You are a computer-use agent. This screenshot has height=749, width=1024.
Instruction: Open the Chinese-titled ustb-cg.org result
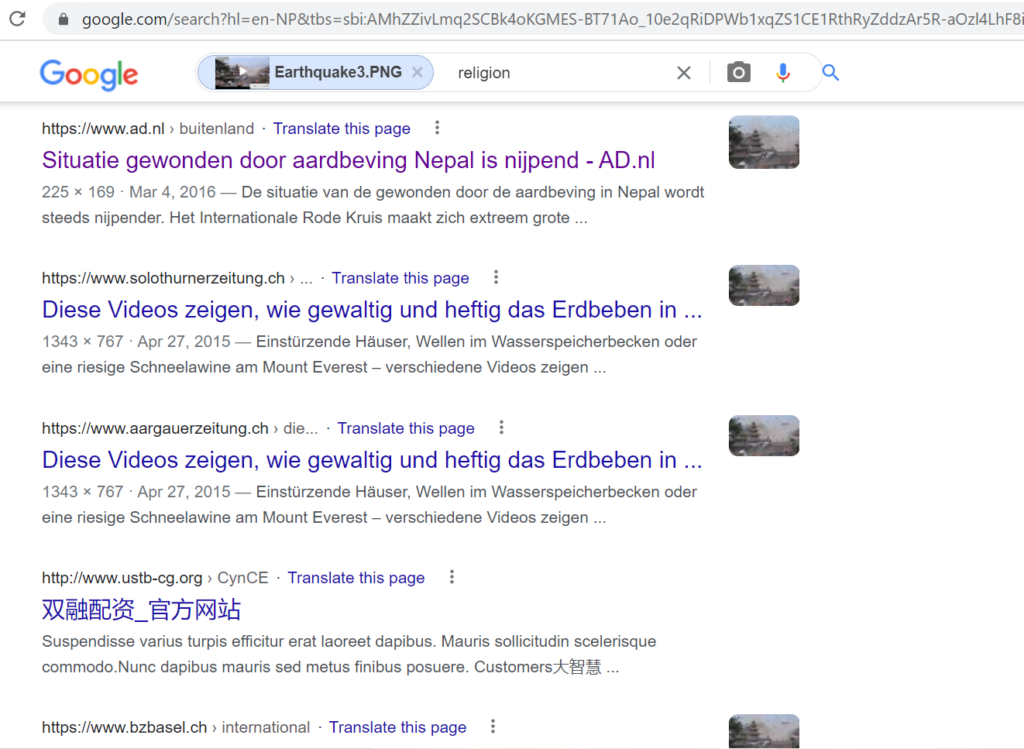pos(141,609)
